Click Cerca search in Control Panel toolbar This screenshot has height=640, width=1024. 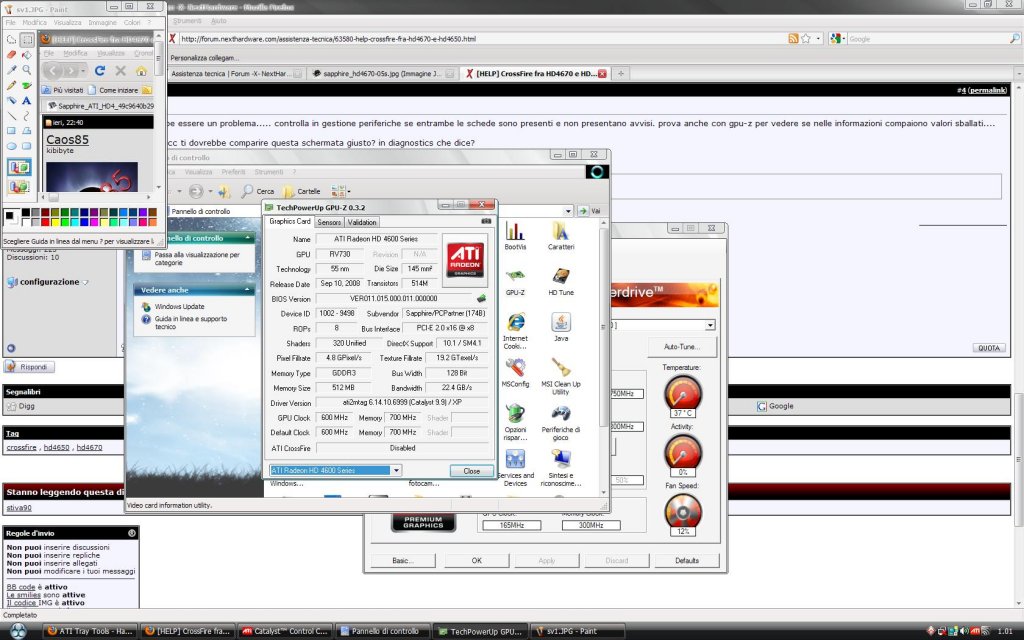coord(257,191)
